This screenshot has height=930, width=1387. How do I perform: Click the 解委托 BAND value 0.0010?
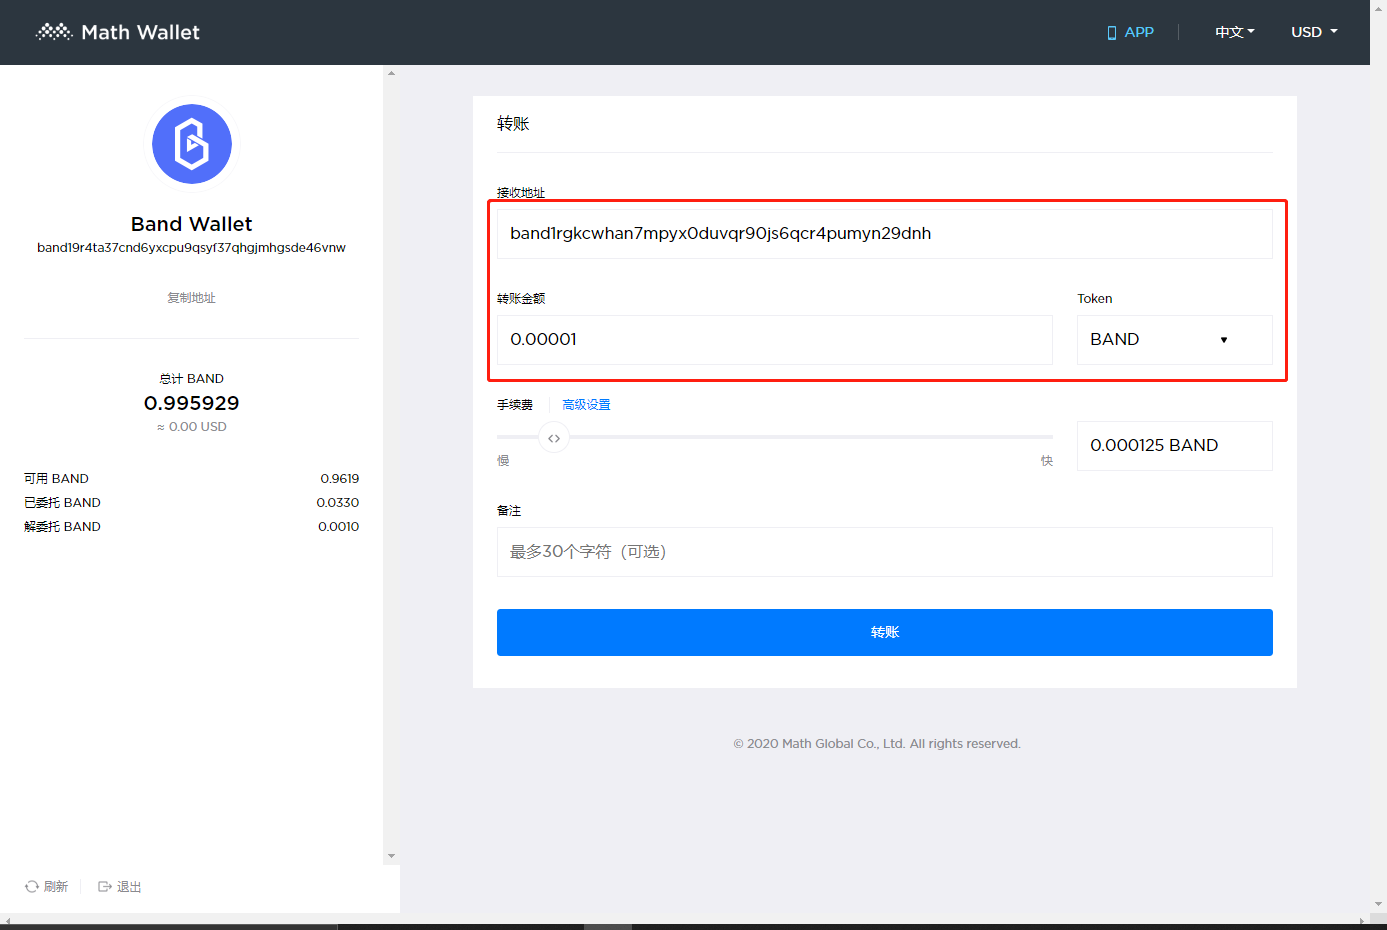tap(339, 527)
